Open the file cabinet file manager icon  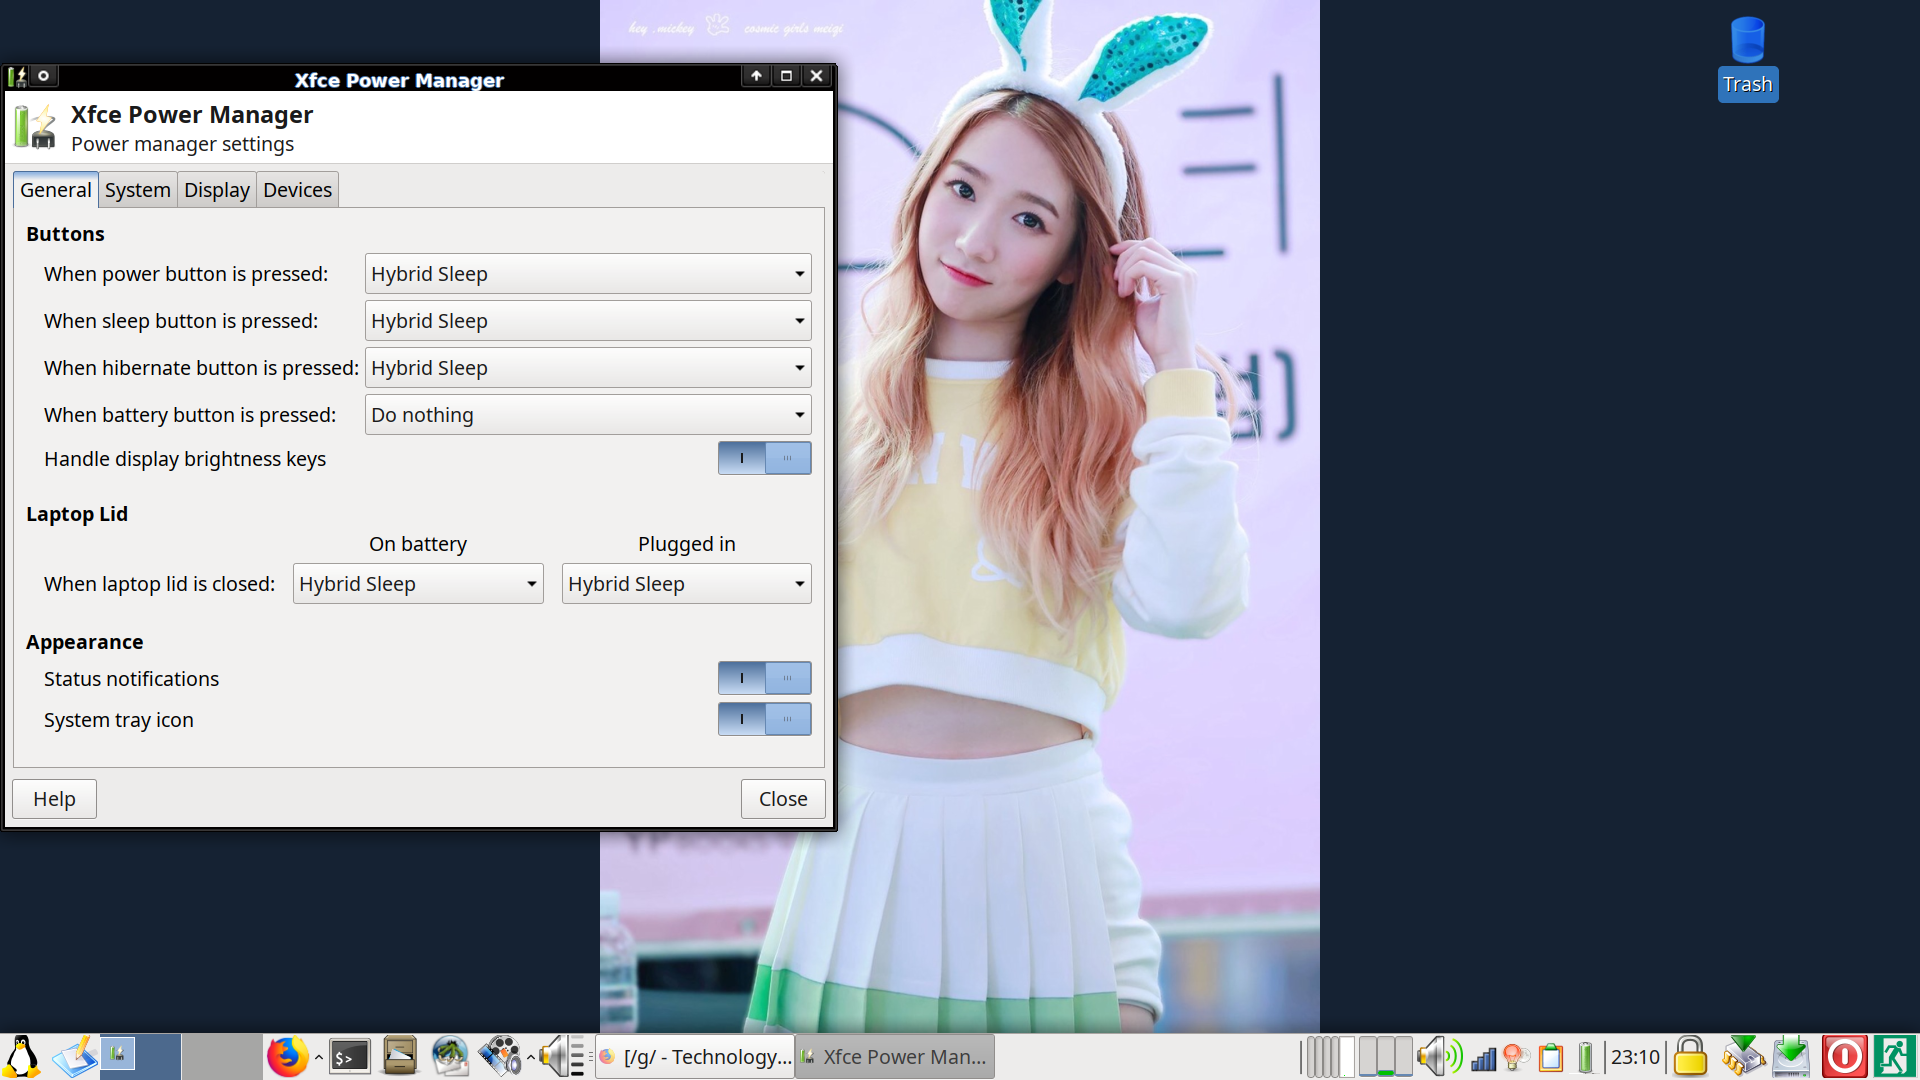click(400, 1056)
